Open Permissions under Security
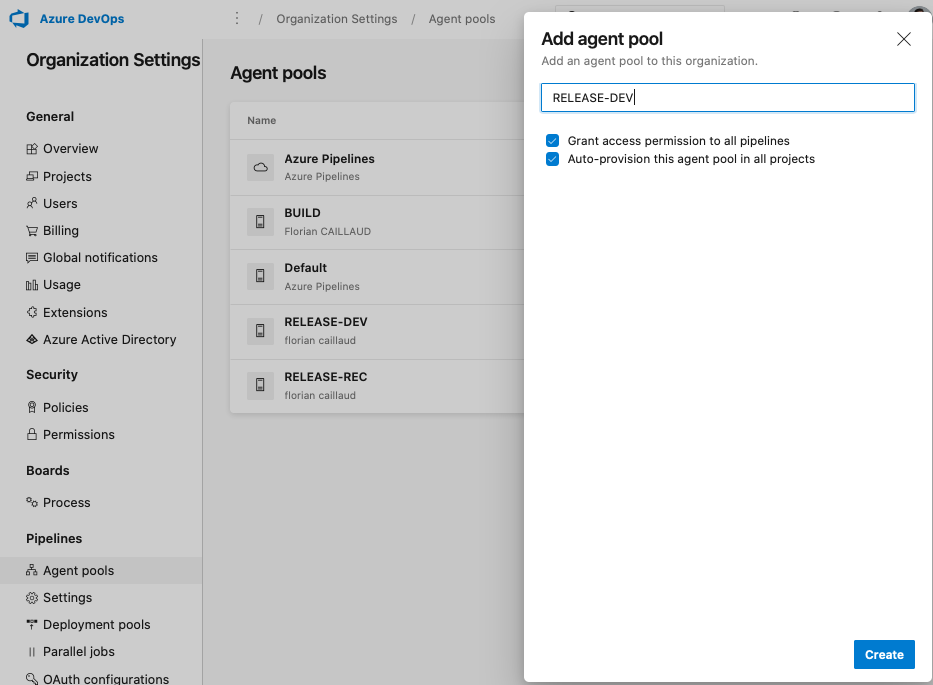The width and height of the screenshot is (933, 685). click(79, 434)
